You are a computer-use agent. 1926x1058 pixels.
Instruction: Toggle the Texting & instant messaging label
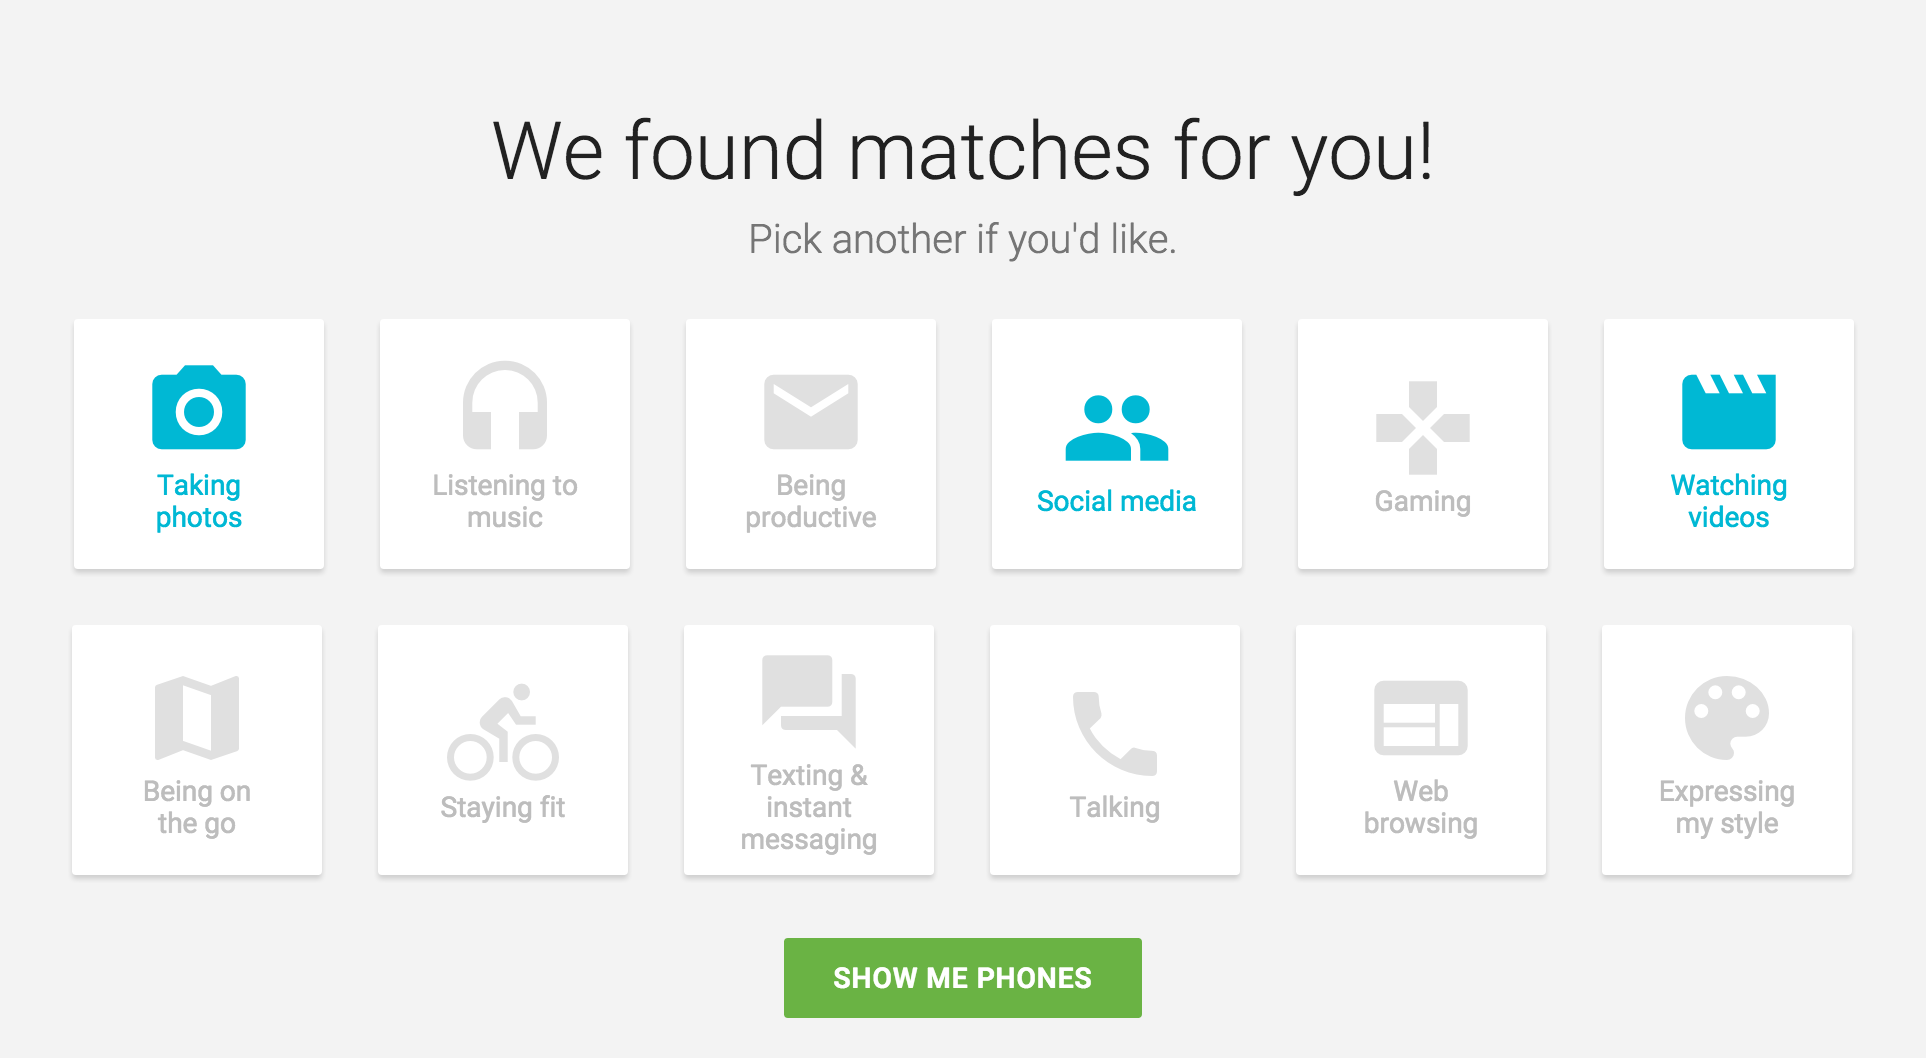point(809,807)
